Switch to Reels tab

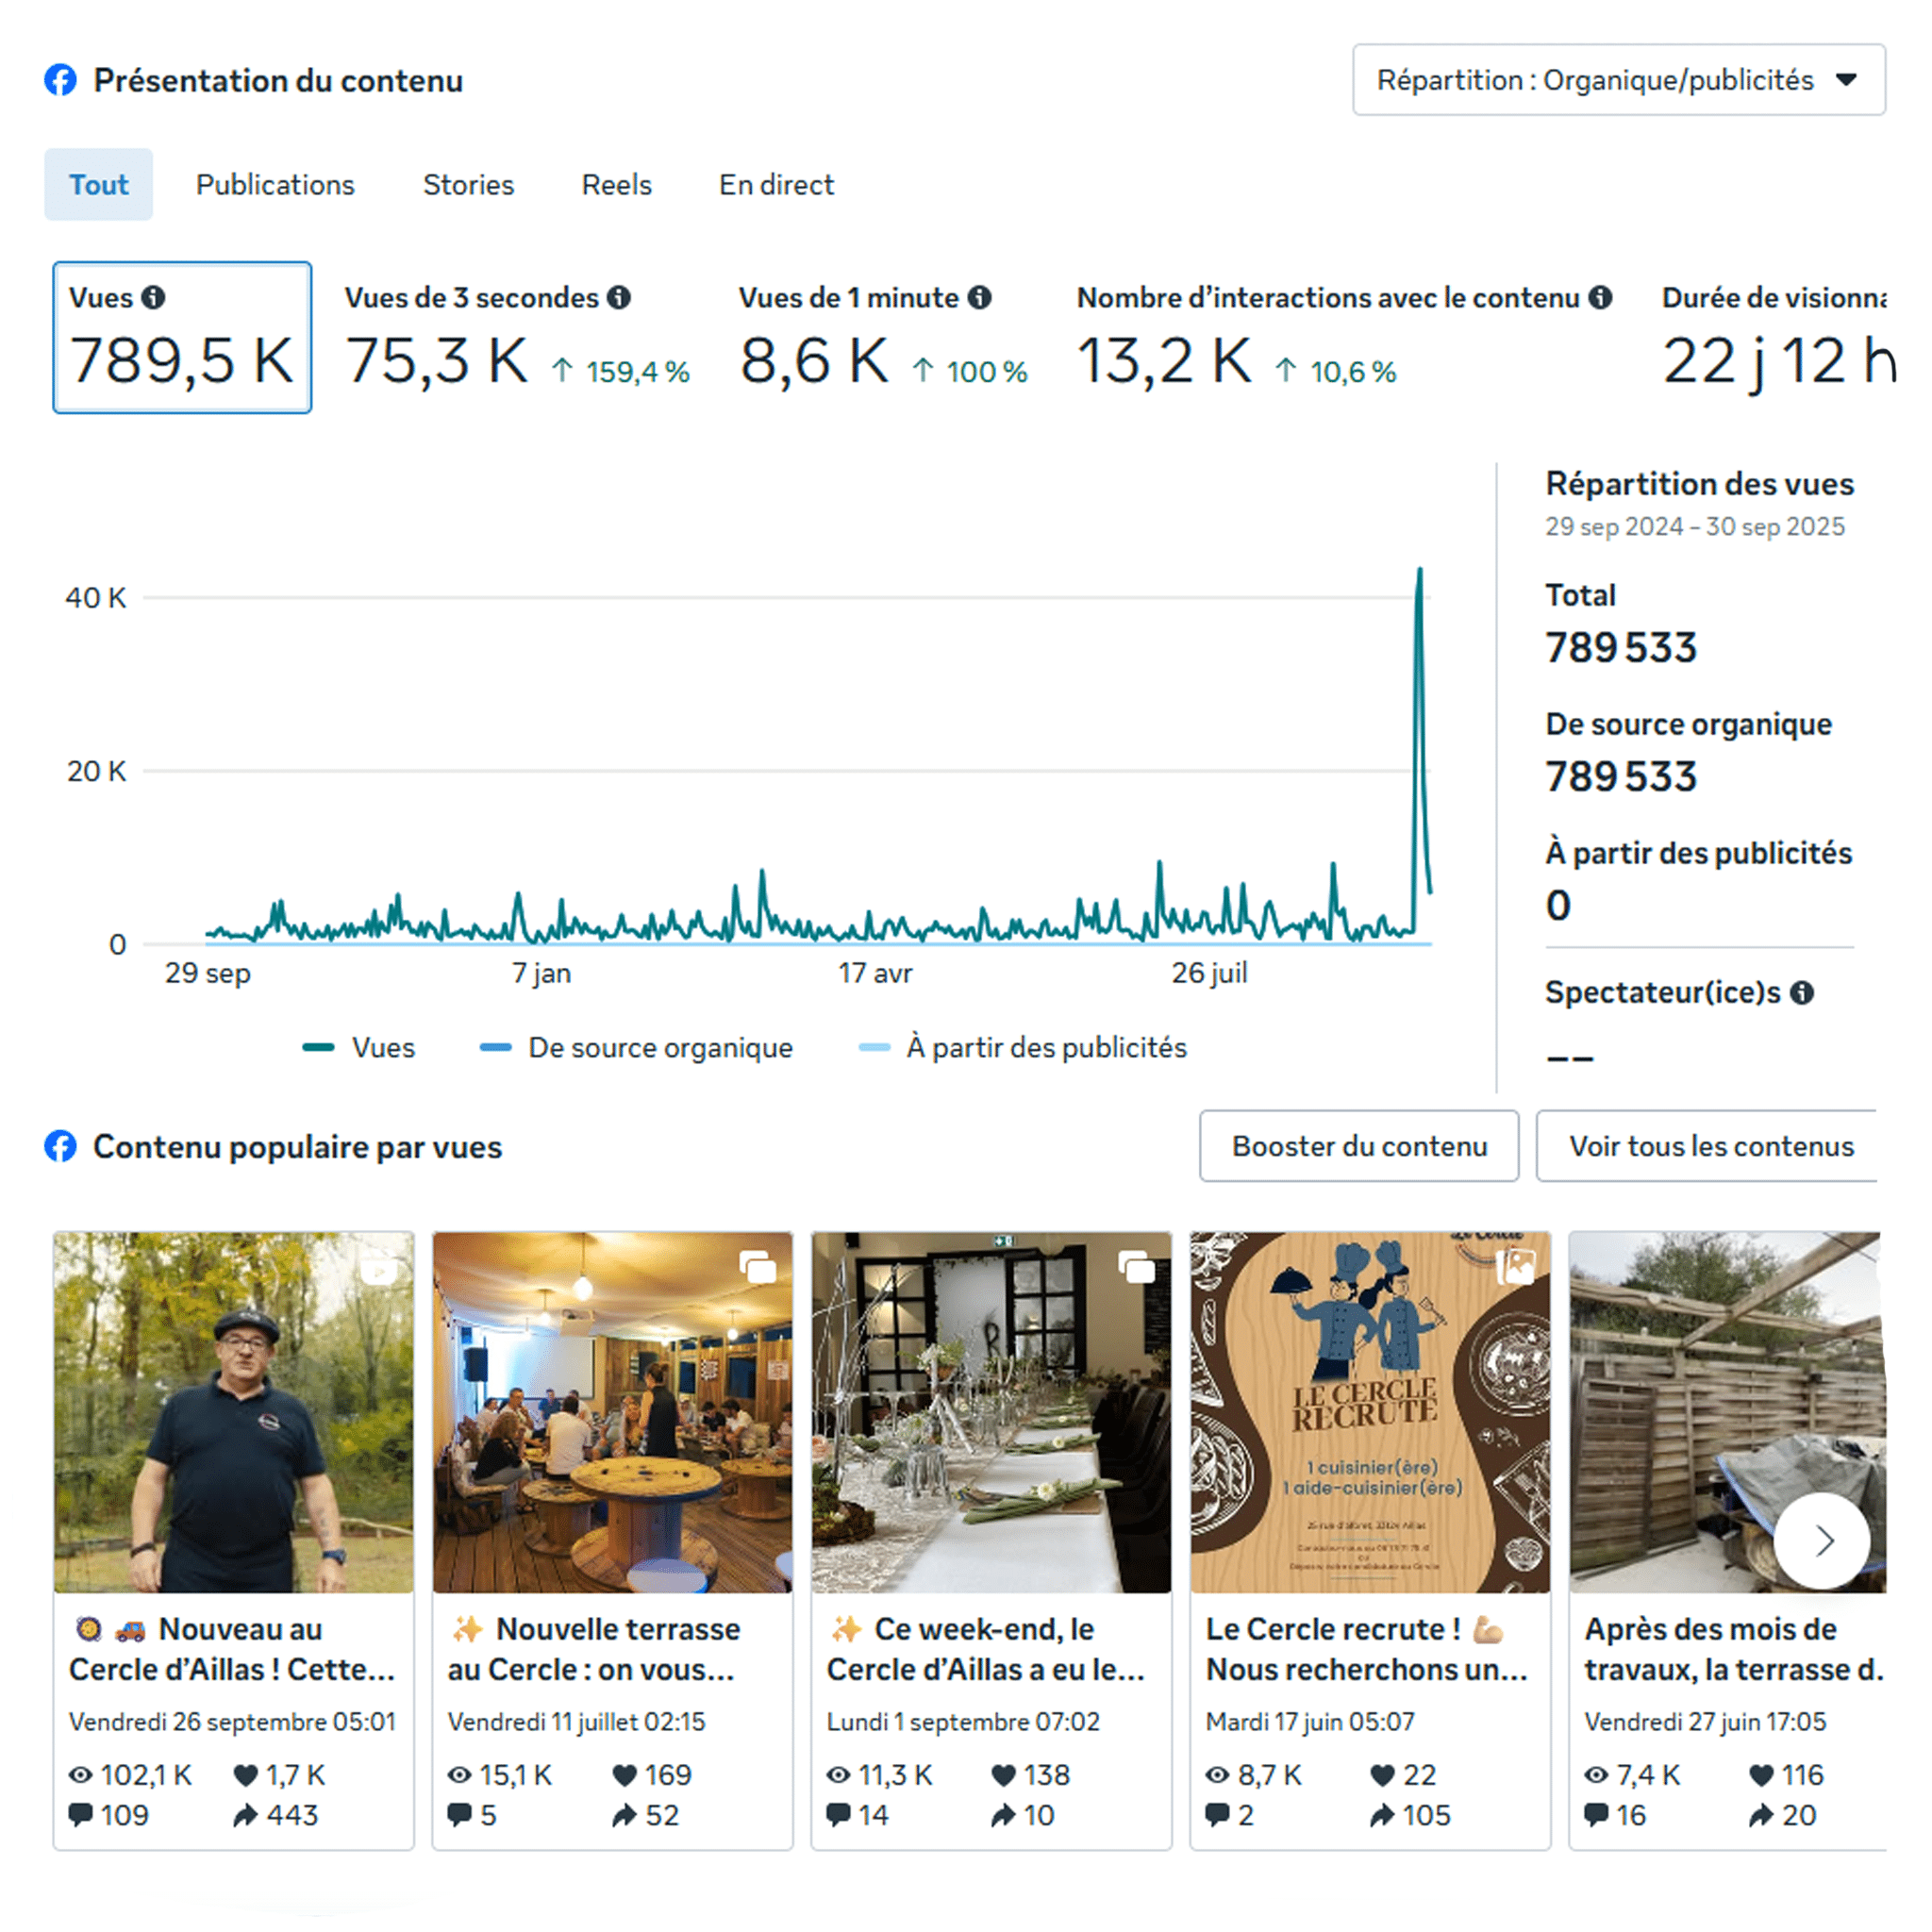[x=616, y=185]
